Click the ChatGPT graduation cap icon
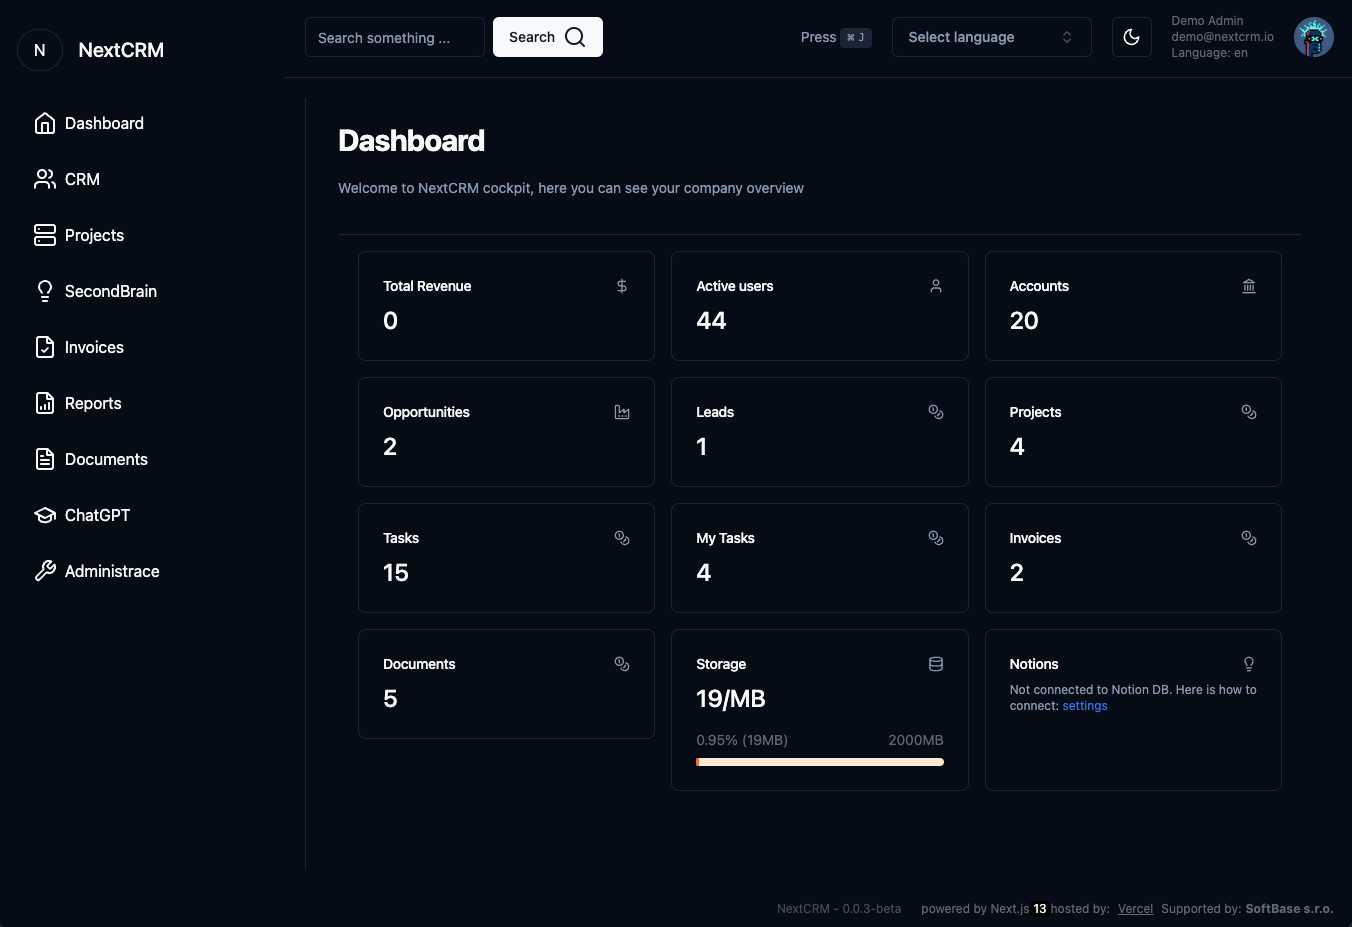This screenshot has height=927, width=1352. click(45, 515)
